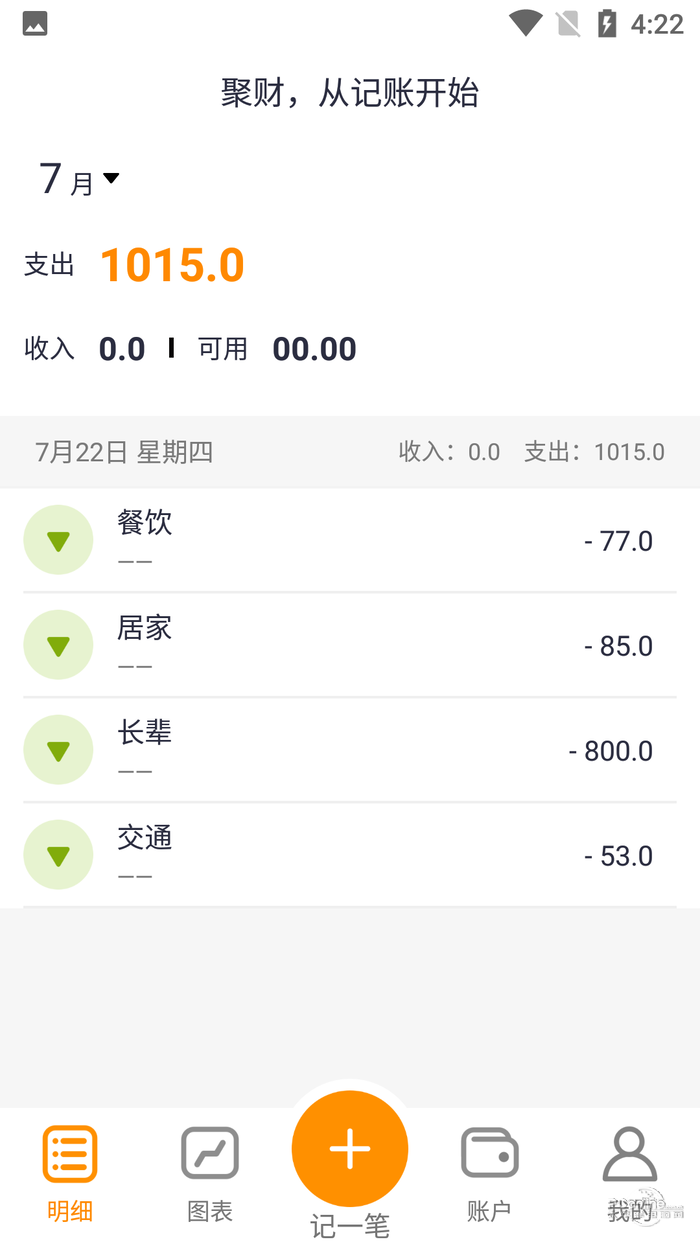700x1244 pixels.
Task: Select the 居家 expense amount of 85.0
Action: [x=618, y=646]
